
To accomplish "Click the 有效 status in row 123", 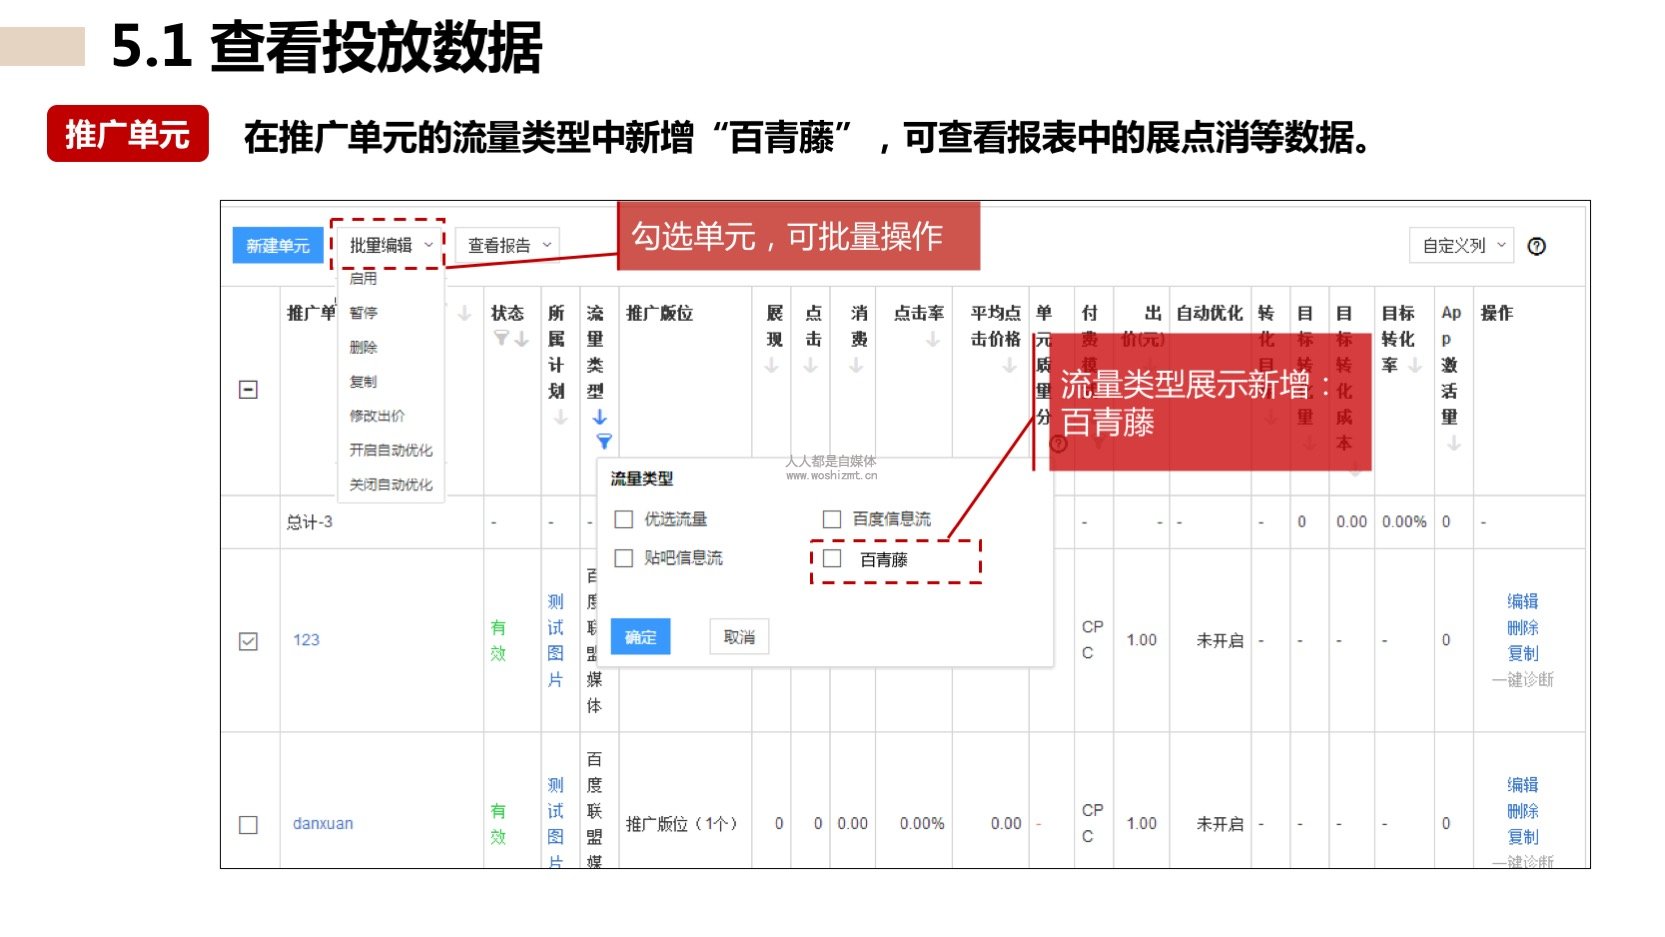I will click(x=498, y=640).
